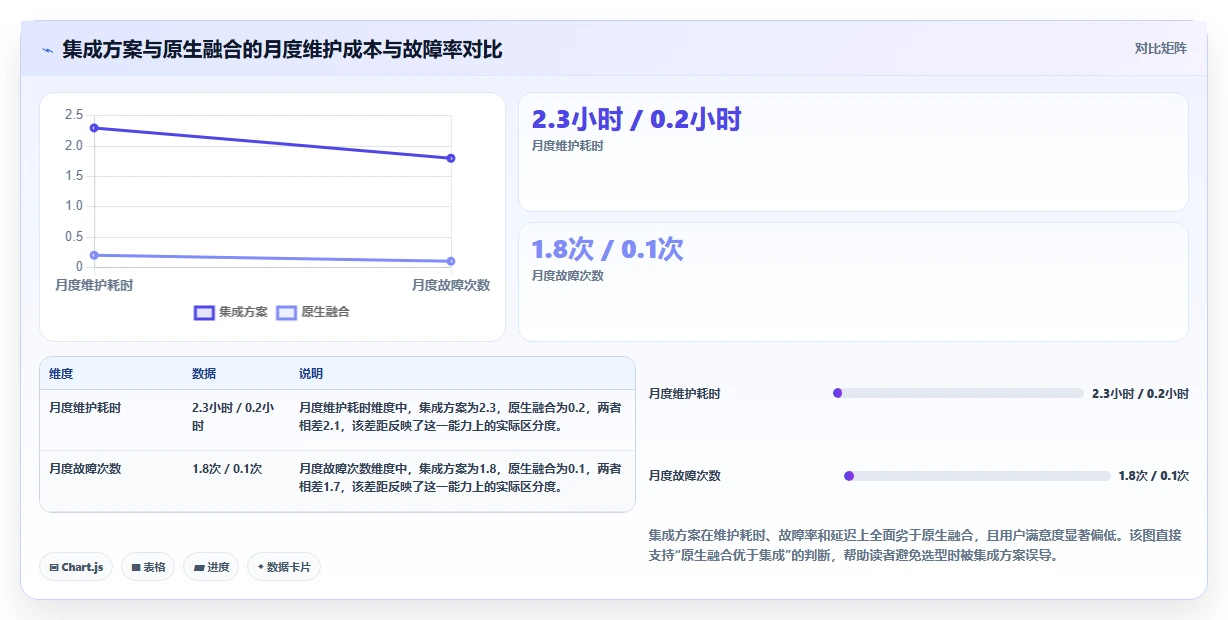Click the large 2.3小时 / 0.2小时 card value

(636, 120)
